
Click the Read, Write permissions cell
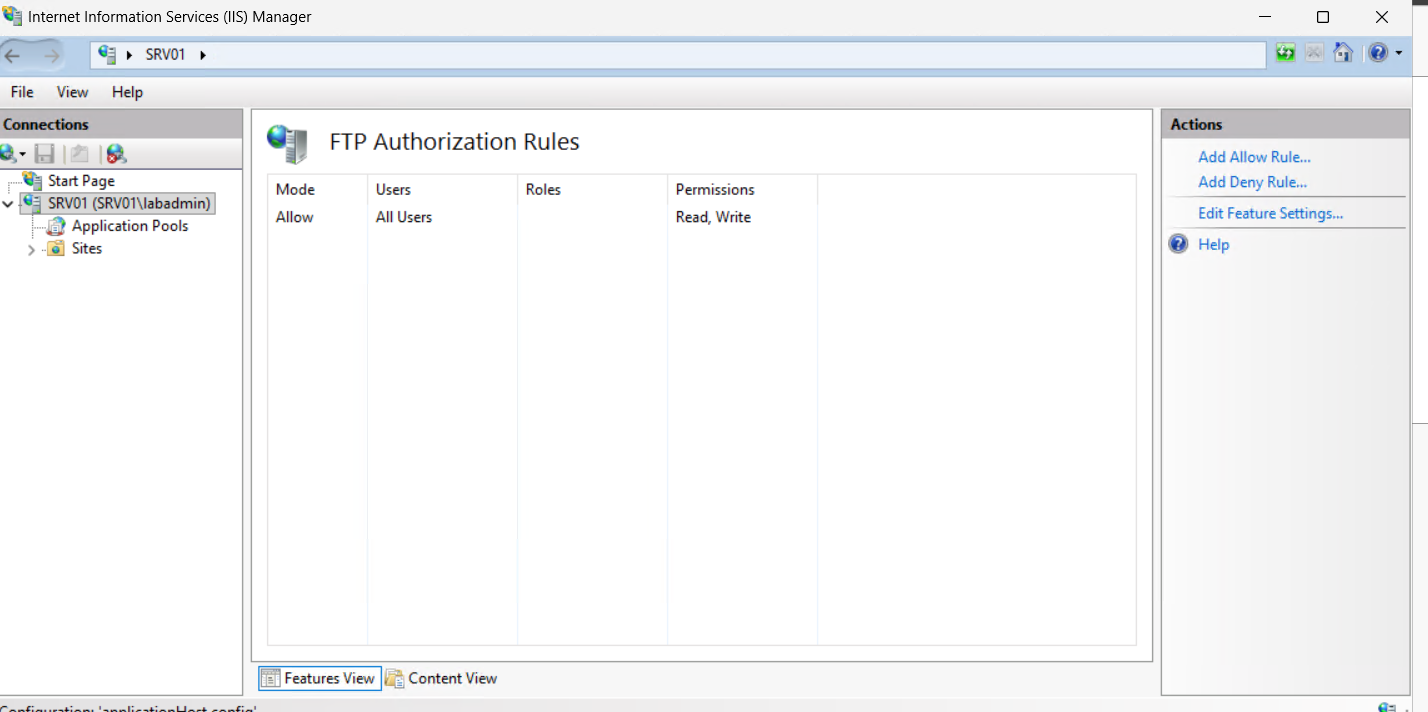click(x=713, y=217)
